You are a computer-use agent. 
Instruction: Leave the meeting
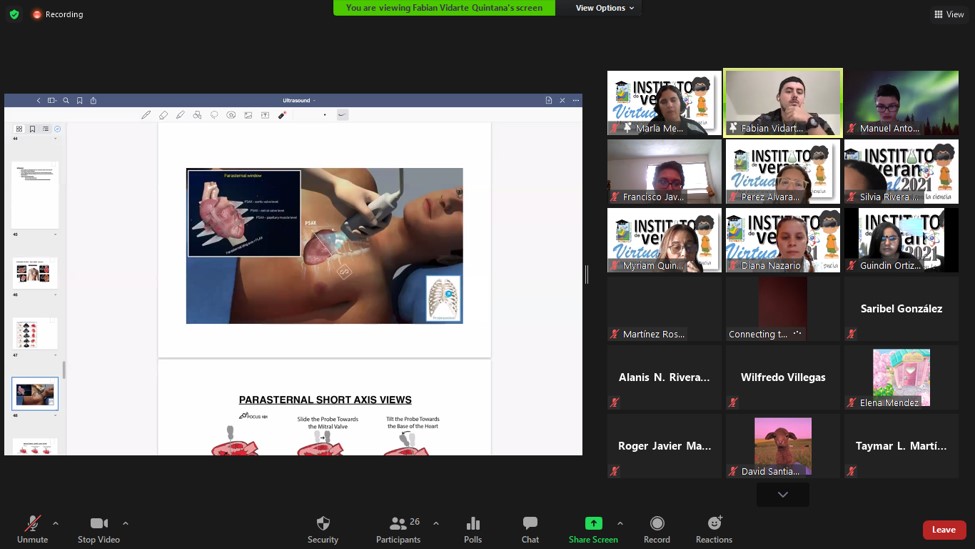click(943, 530)
